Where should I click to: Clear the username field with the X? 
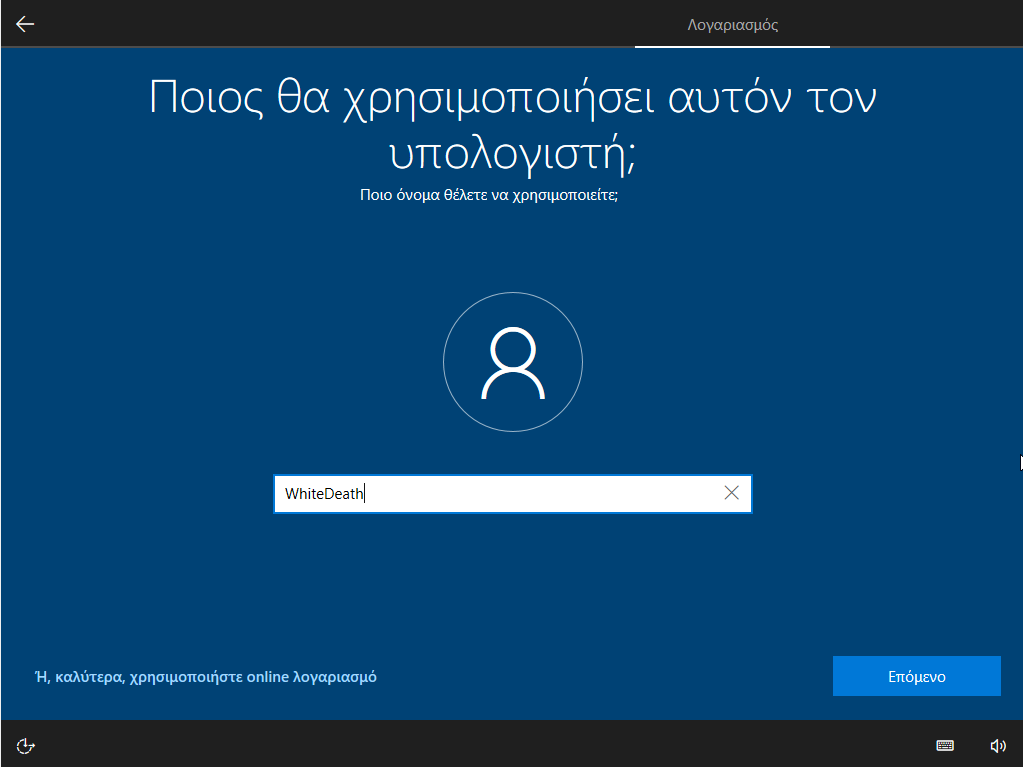(731, 493)
